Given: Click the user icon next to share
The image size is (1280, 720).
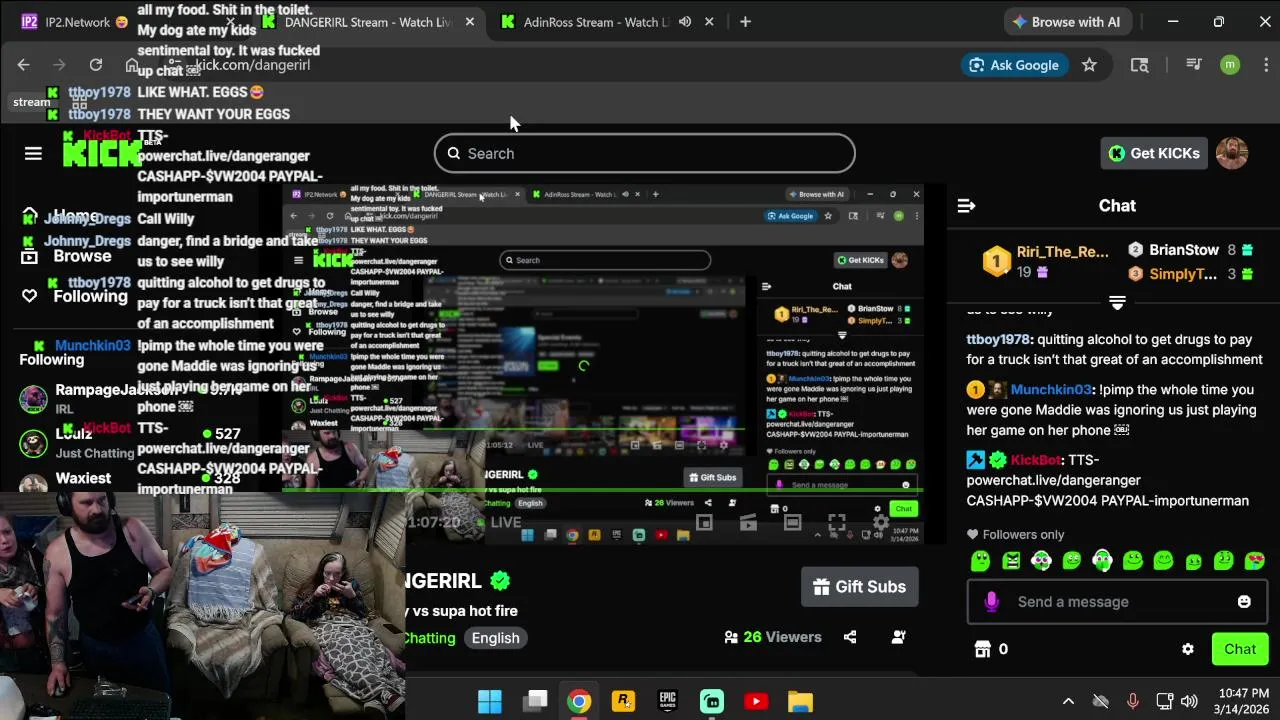Looking at the screenshot, I should (898, 637).
